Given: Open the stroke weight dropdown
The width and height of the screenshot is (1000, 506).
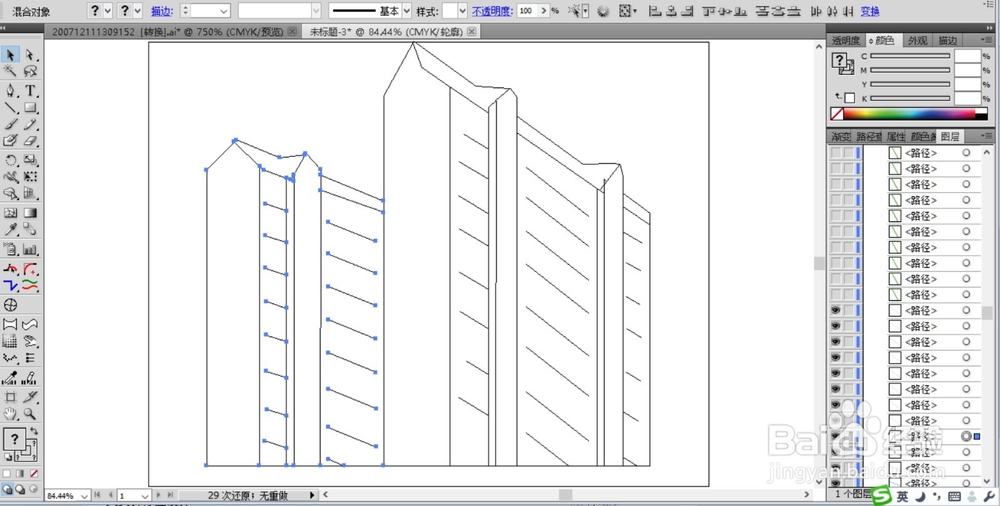Looking at the screenshot, I should [223, 11].
